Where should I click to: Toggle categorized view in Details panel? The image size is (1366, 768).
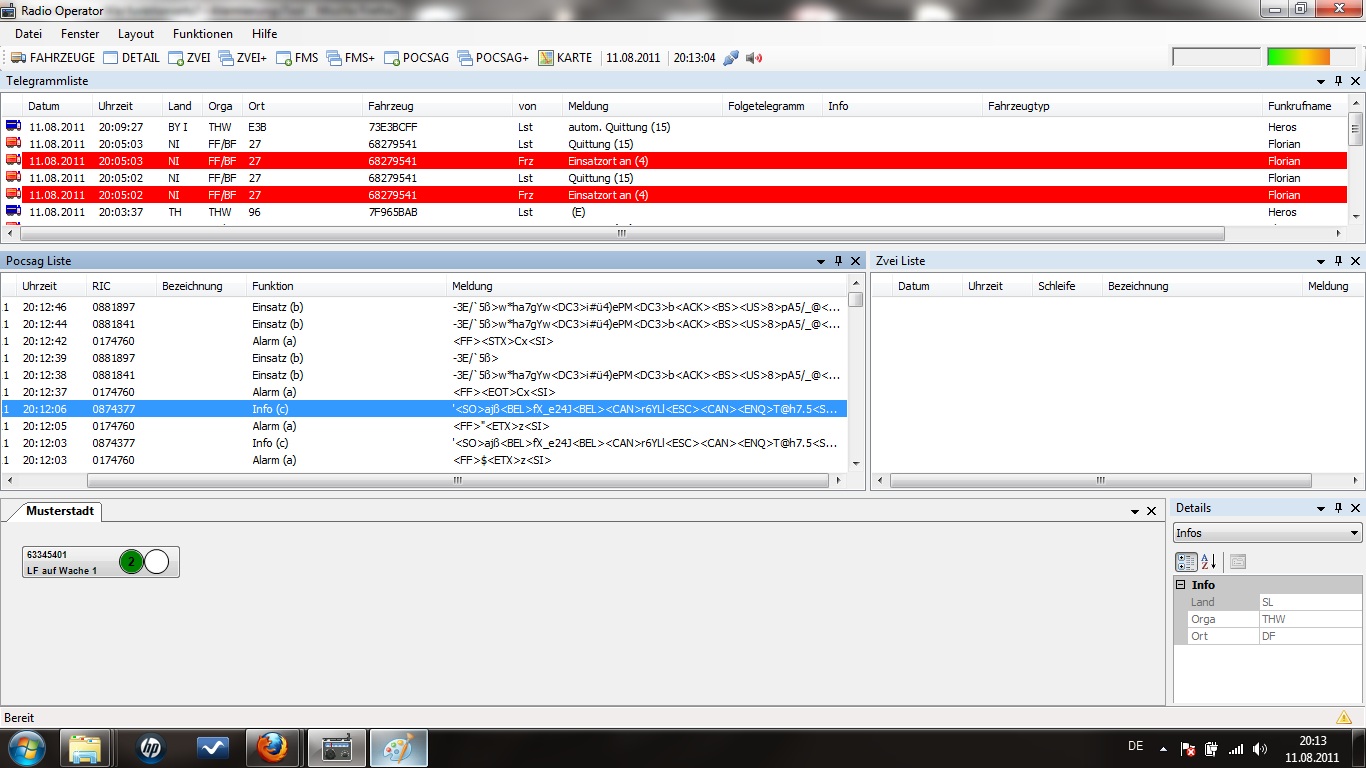(1185, 562)
